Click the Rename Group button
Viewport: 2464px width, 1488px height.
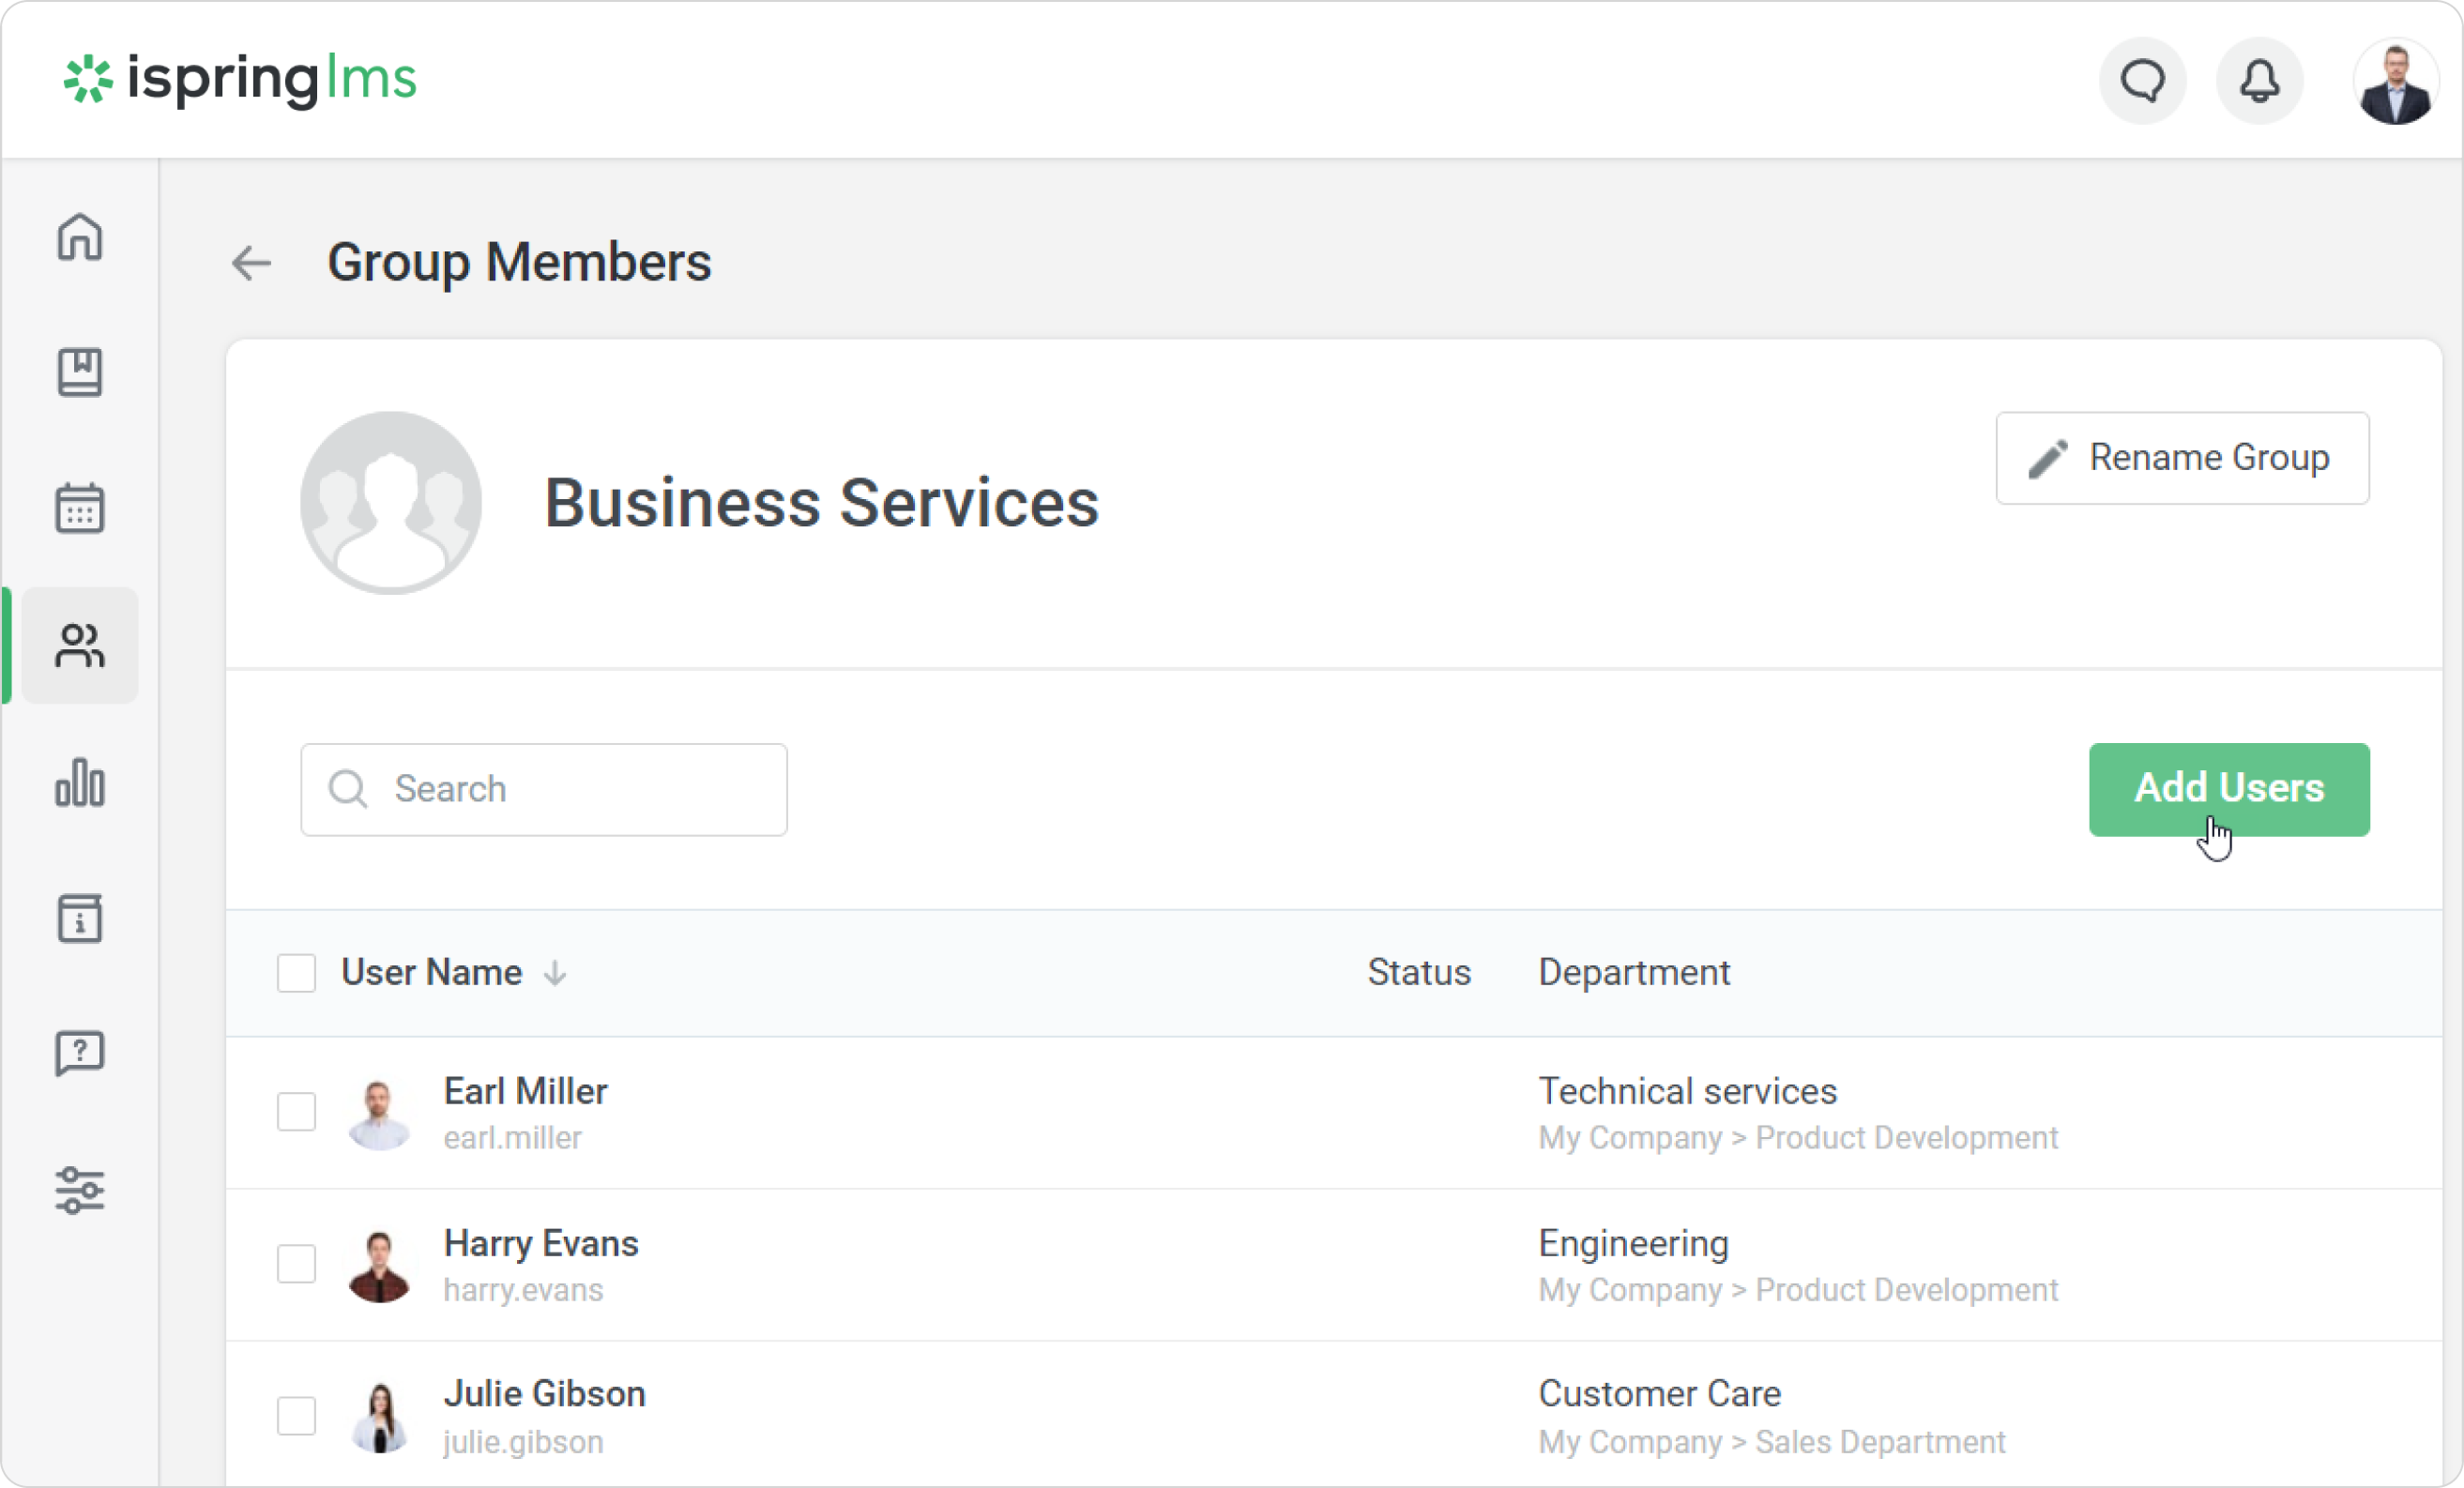pos(2182,458)
